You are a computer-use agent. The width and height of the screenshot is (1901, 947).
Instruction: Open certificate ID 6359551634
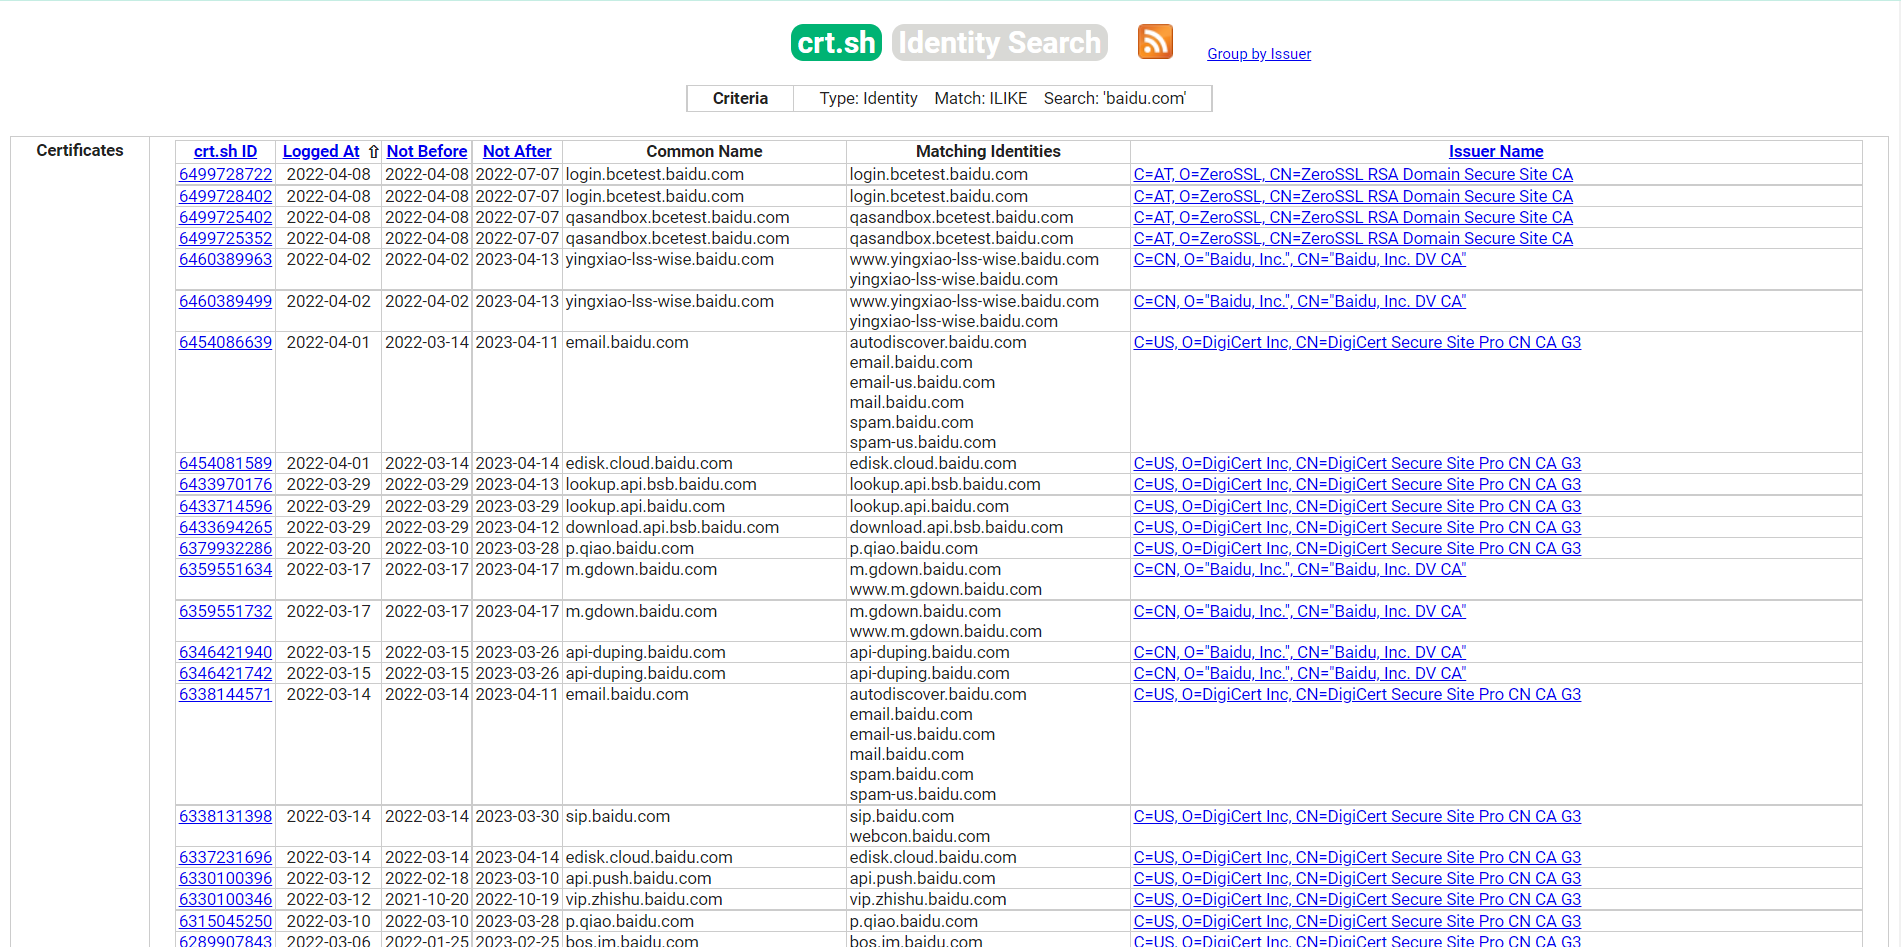[225, 569]
